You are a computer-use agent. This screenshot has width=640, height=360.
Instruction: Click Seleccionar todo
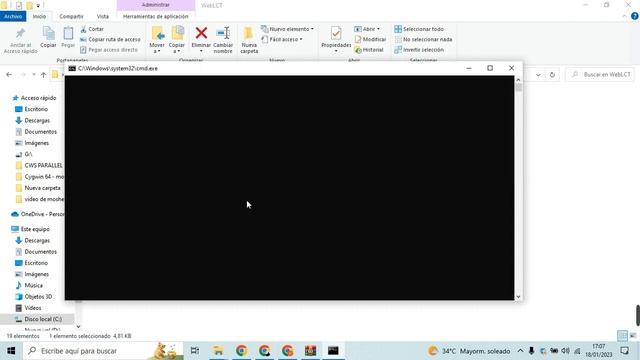[419, 29]
